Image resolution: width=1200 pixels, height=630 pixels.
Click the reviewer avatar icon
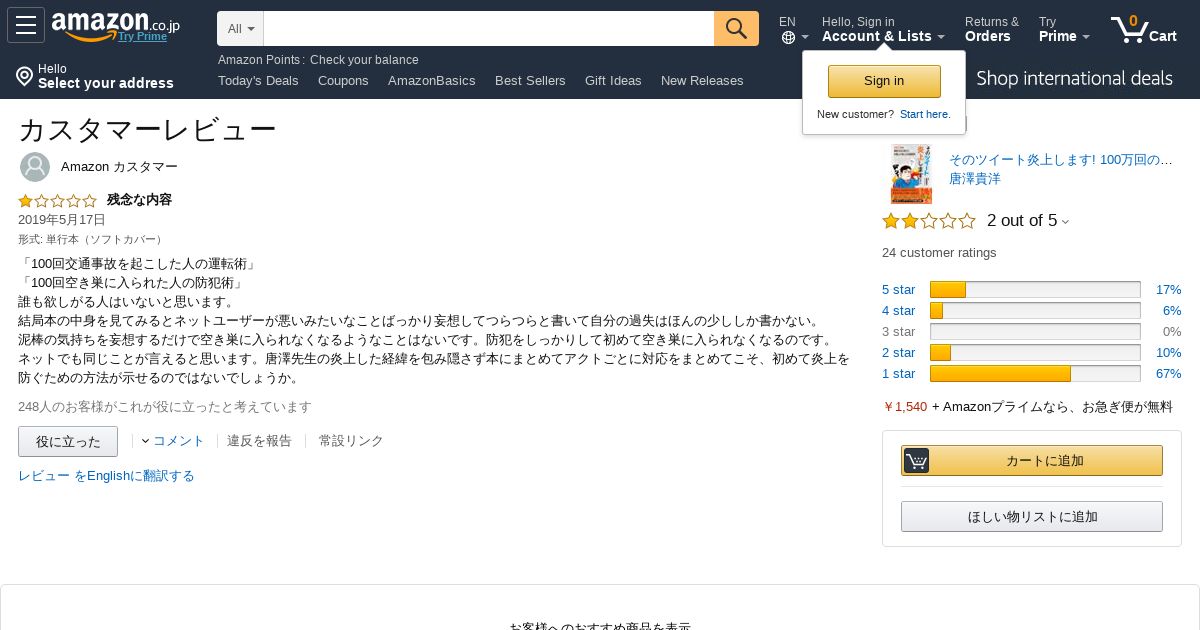pos(35,167)
